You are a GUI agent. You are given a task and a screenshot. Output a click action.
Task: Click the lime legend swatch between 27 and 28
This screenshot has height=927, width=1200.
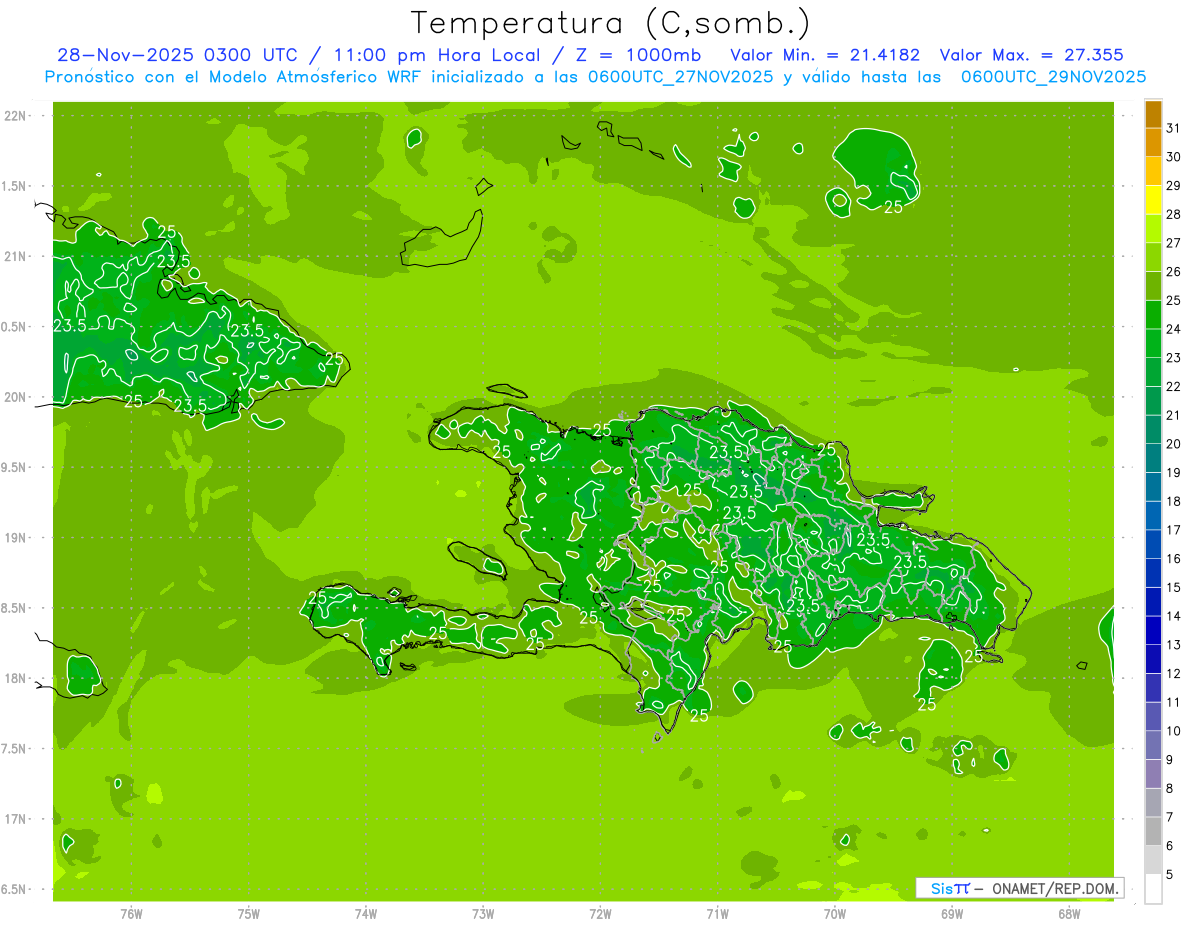[1153, 229]
